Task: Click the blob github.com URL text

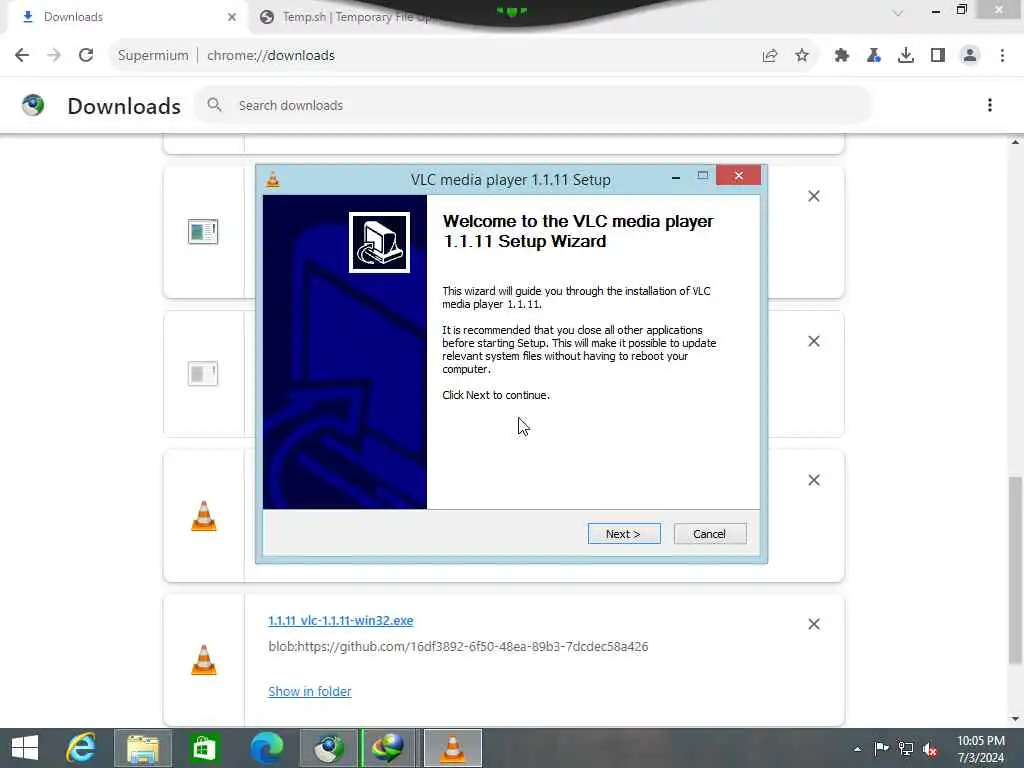Action: pyautogui.click(x=458, y=647)
